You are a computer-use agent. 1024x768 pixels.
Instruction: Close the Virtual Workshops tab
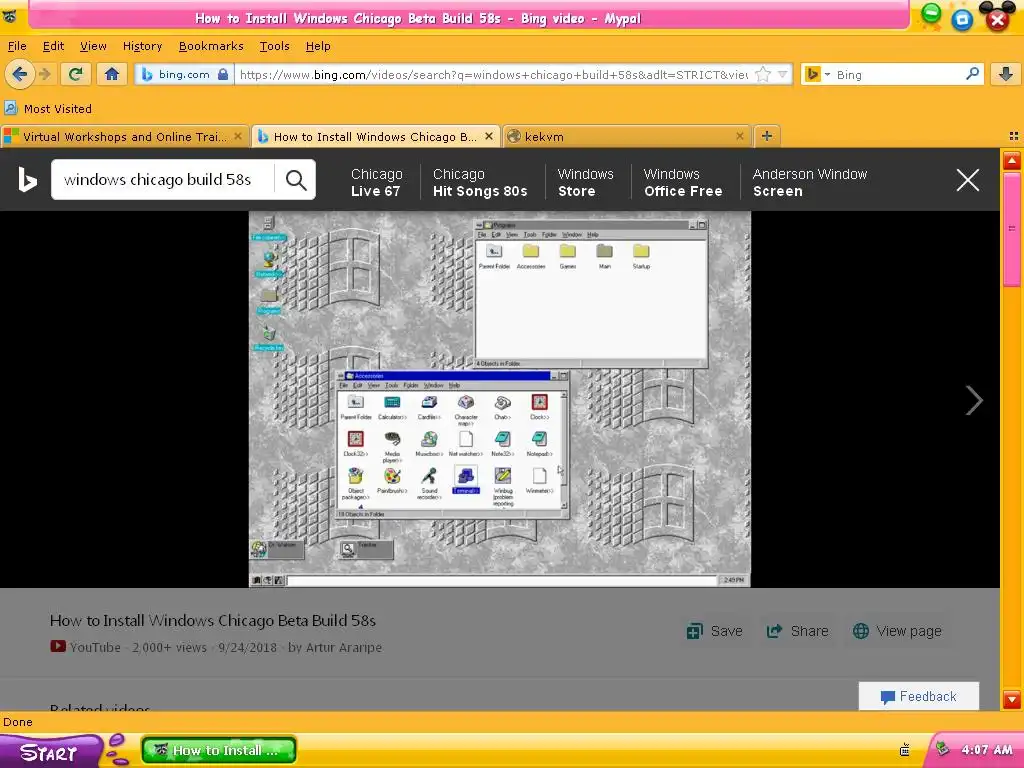coord(238,136)
